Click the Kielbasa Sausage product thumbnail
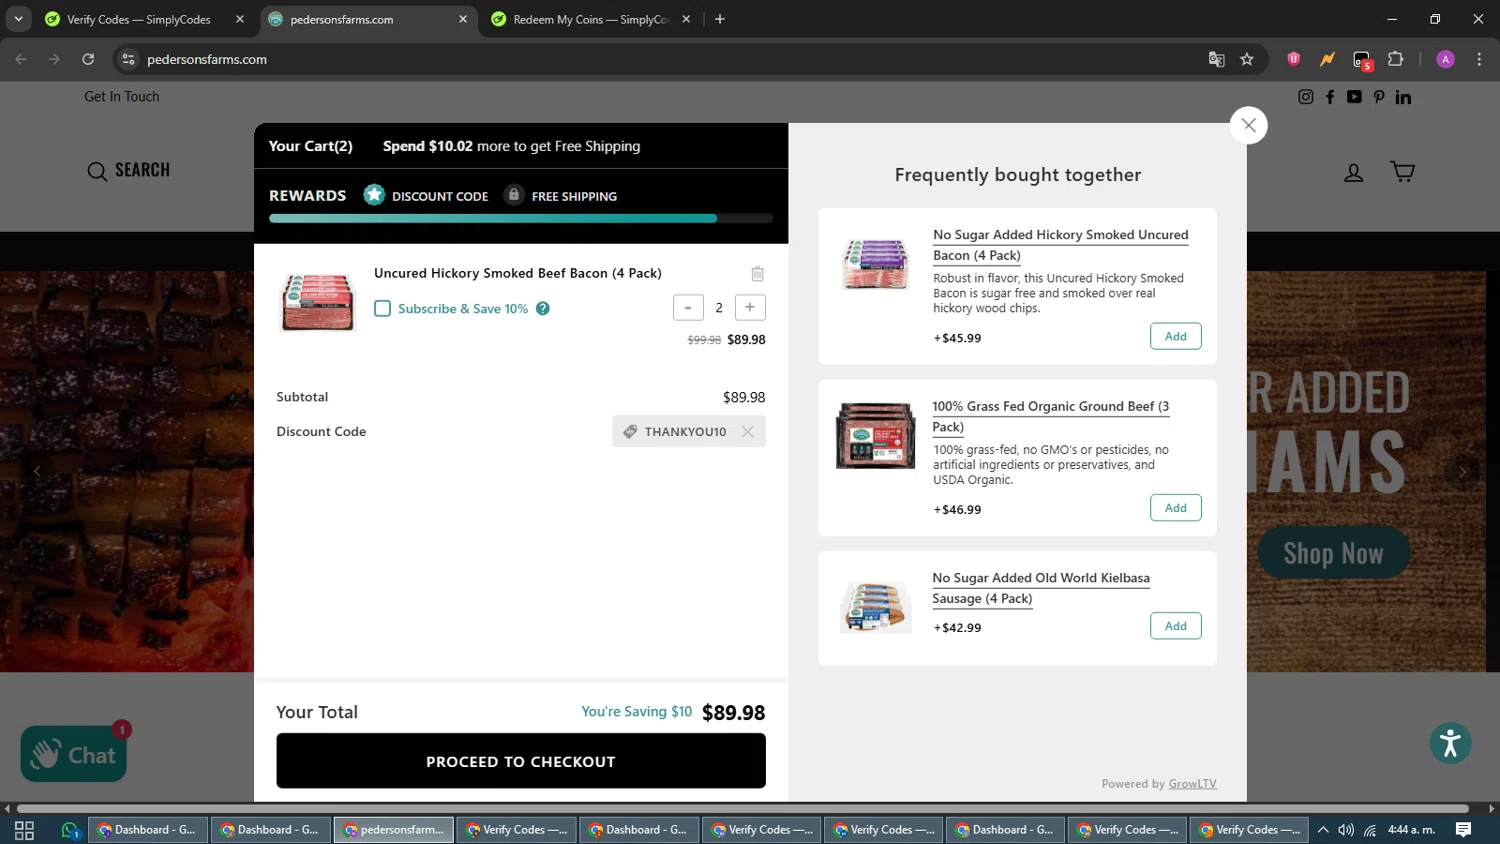The image size is (1500, 844). coord(875,606)
